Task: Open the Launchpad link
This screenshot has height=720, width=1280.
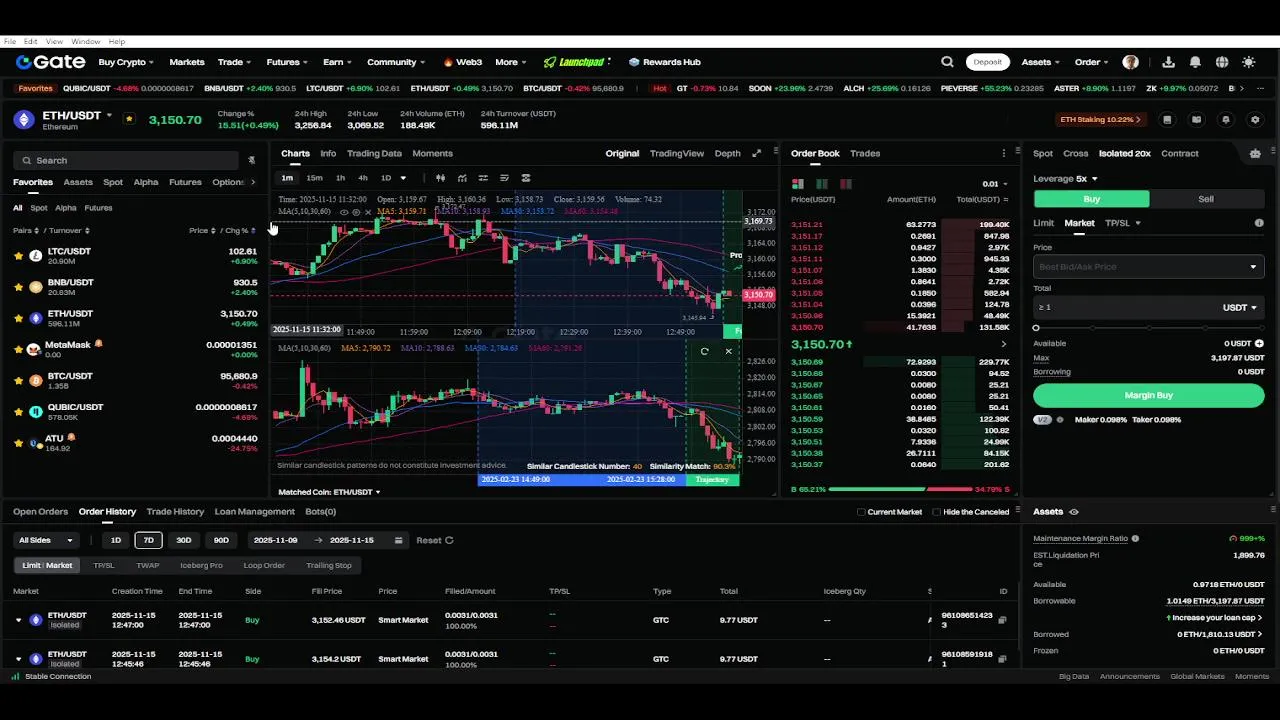Action: point(575,62)
